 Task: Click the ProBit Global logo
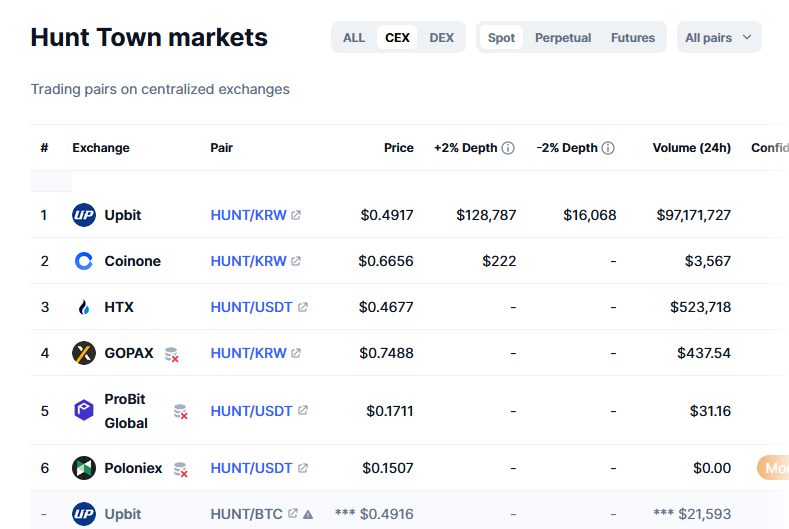84,410
